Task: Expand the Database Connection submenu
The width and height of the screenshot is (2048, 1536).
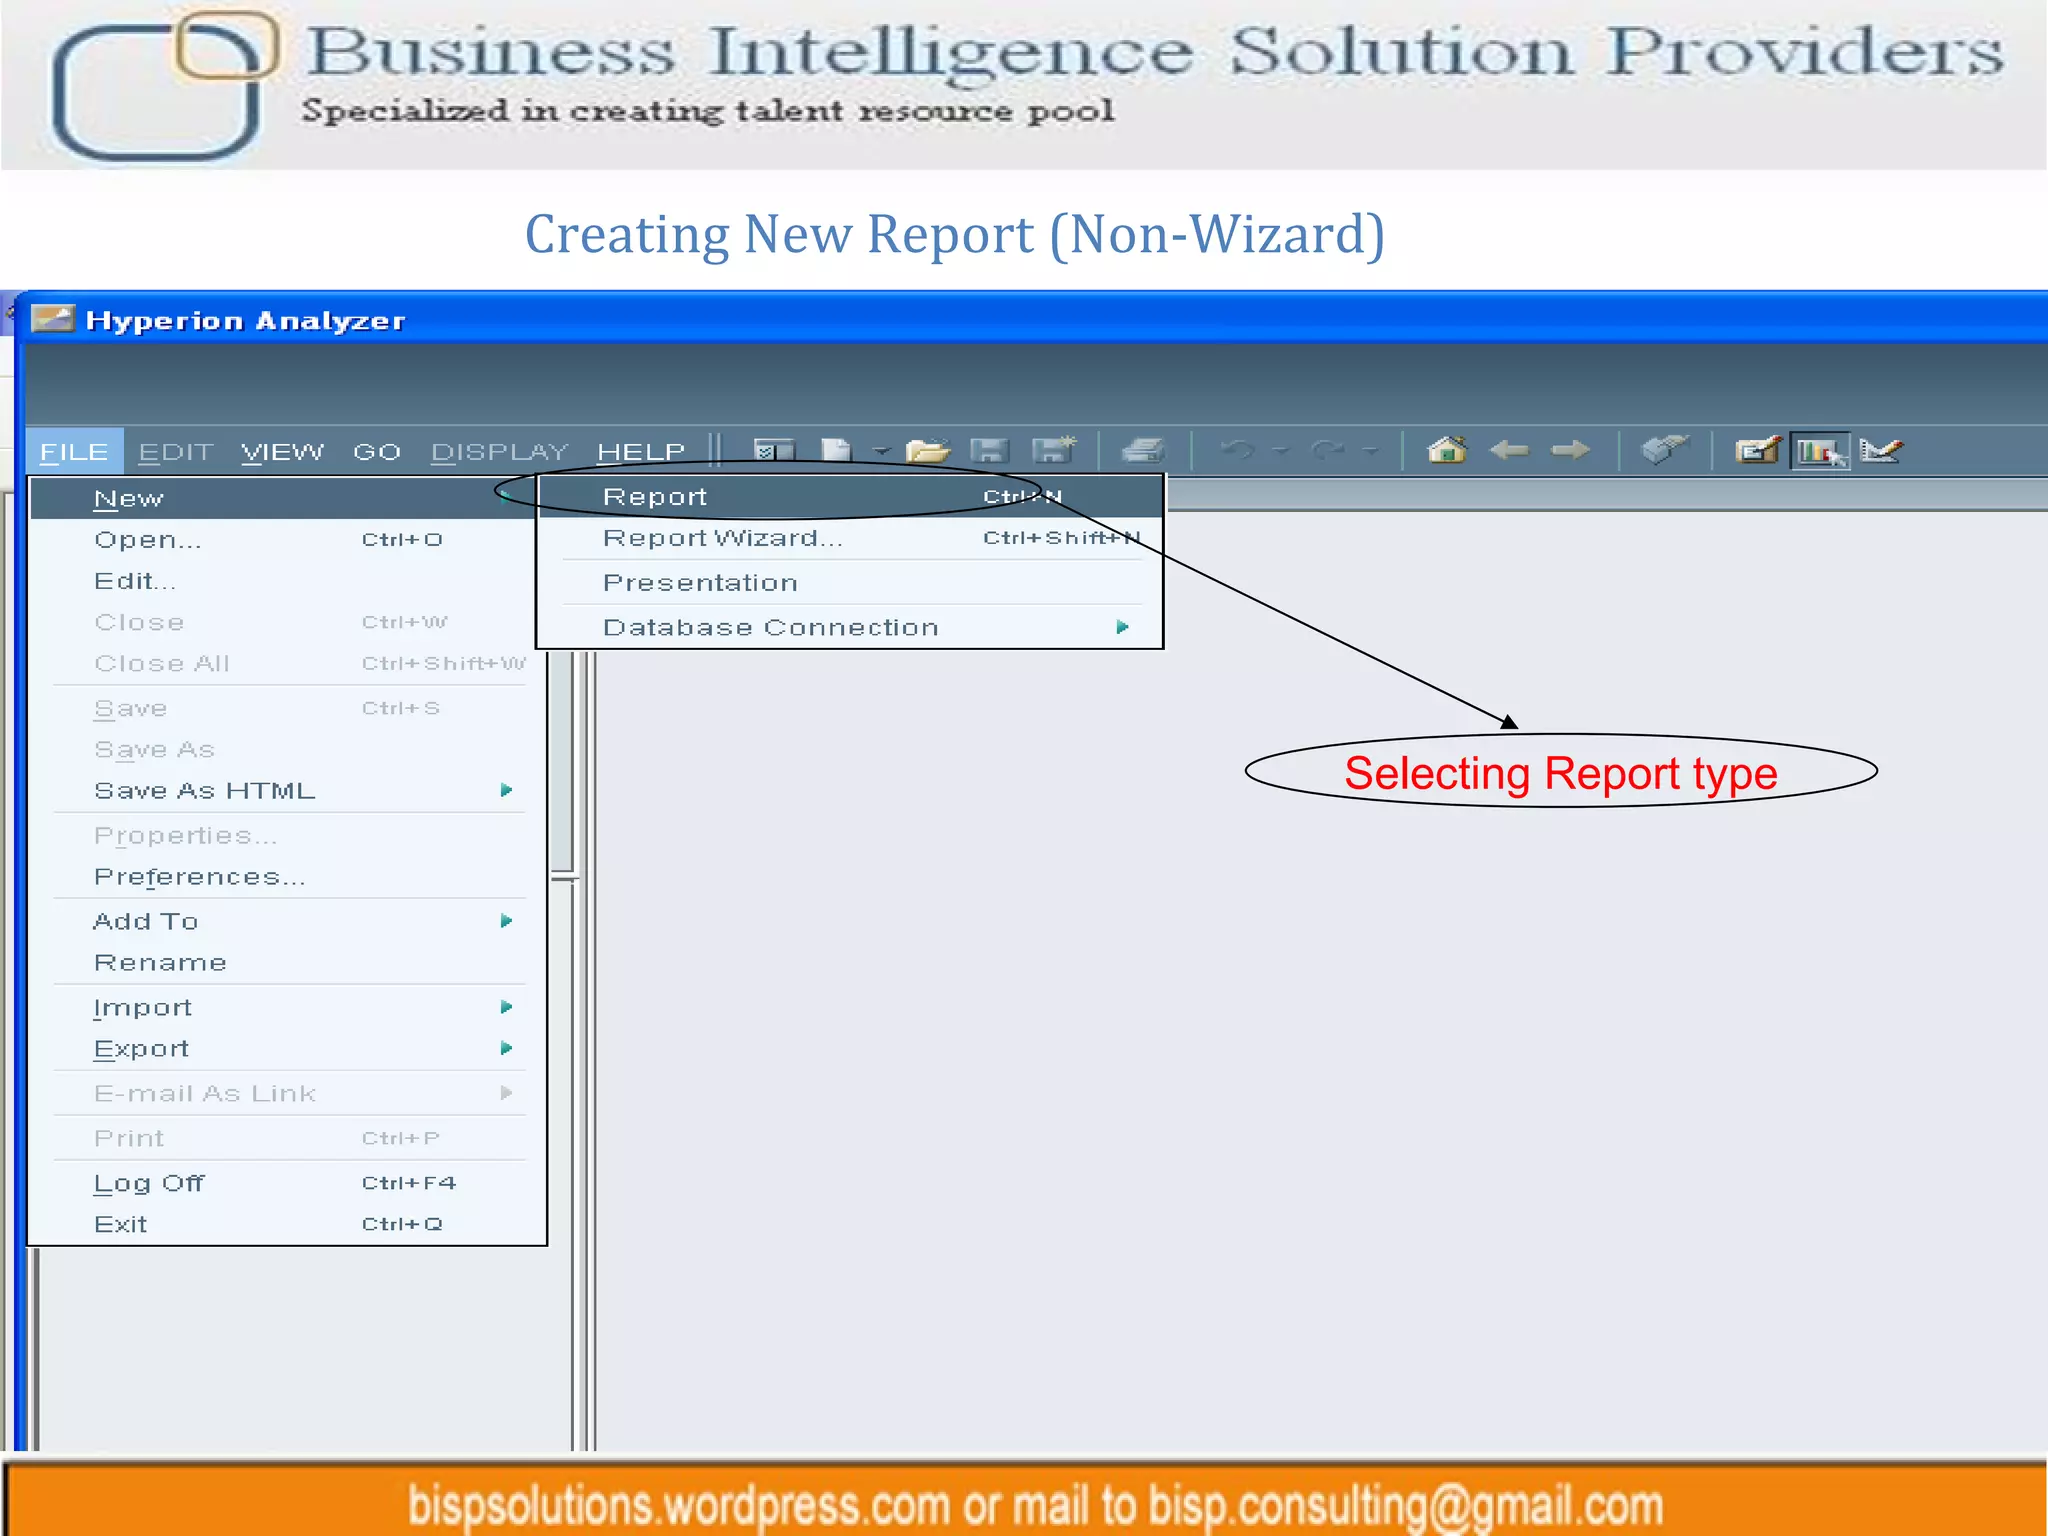Action: click(x=850, y=627)
